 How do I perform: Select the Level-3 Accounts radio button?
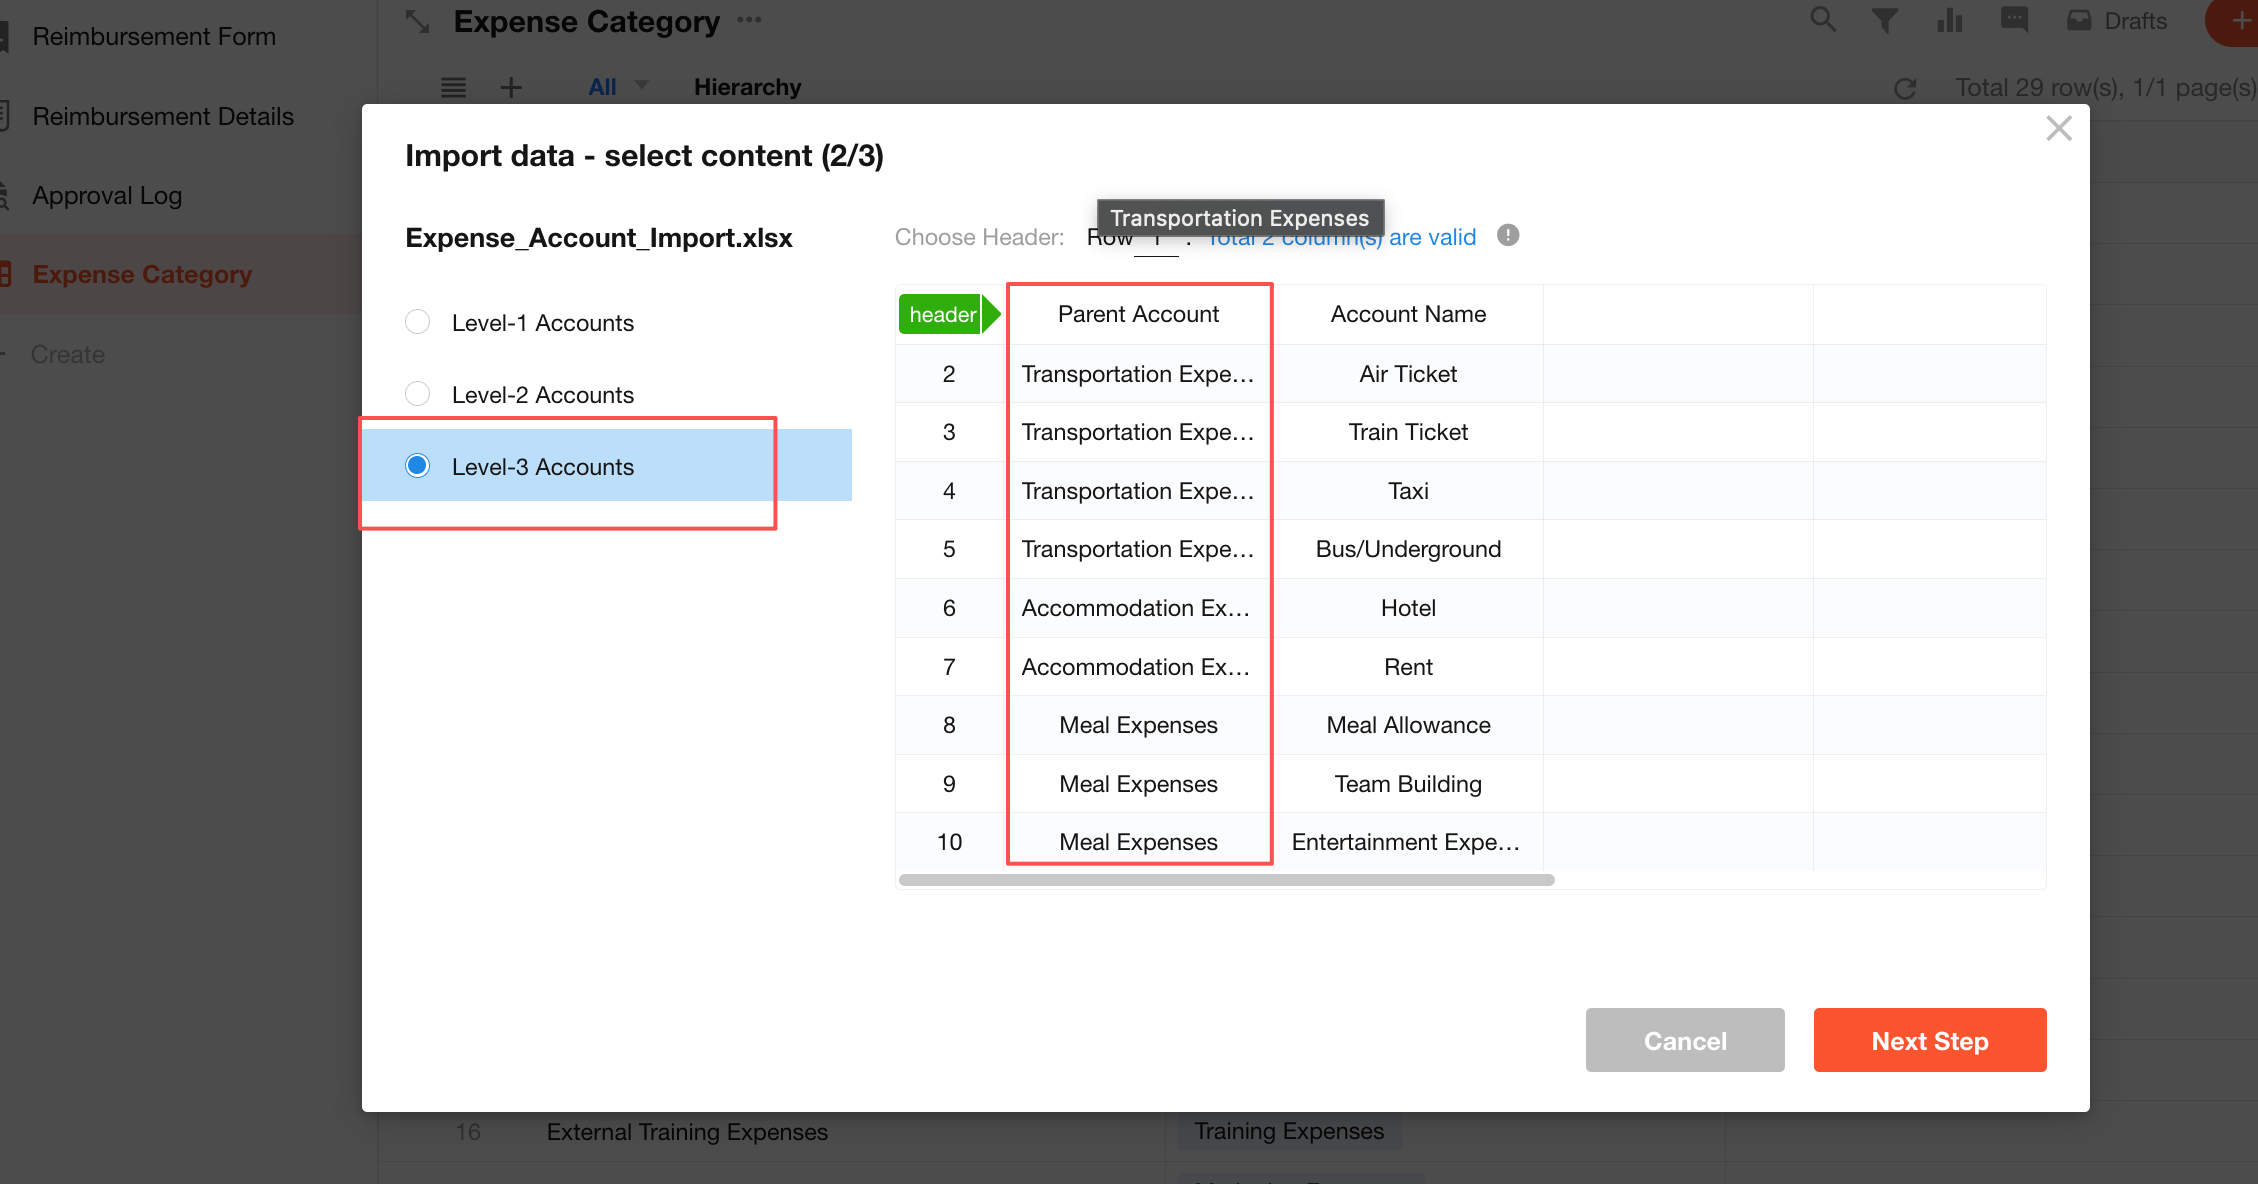pyautogui.click(x=418, y=466)
